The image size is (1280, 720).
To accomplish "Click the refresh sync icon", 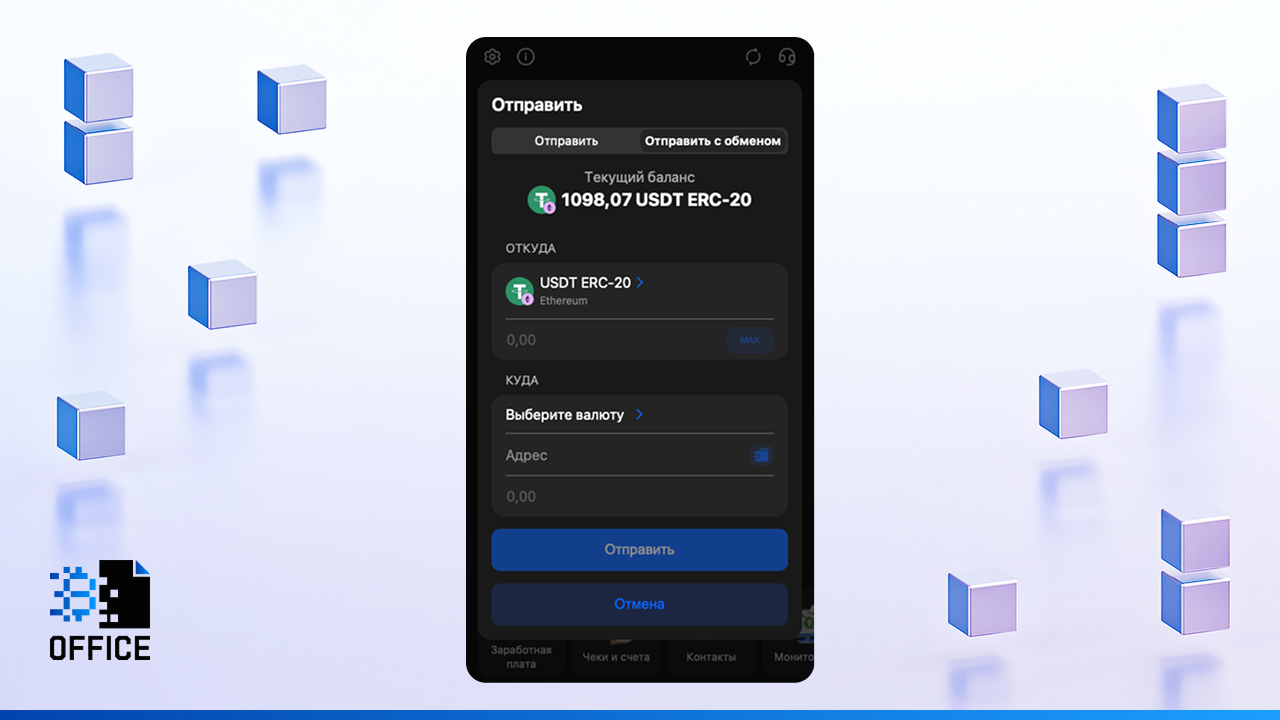I will [x=753, y=57].
